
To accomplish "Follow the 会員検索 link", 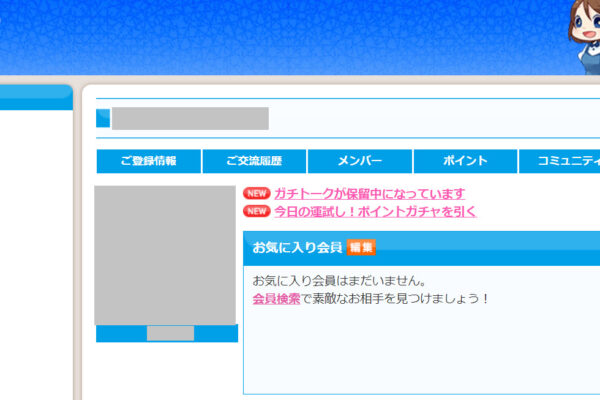I will [276, 299].
